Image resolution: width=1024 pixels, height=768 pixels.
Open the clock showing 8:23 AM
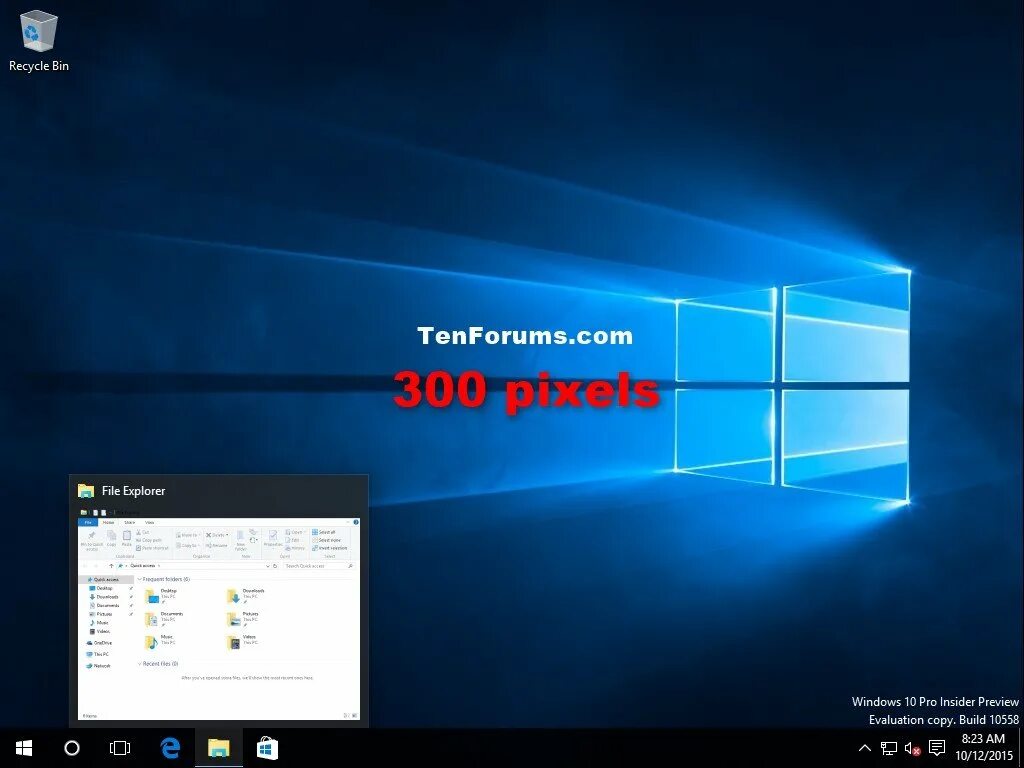[x=984, y=748]
